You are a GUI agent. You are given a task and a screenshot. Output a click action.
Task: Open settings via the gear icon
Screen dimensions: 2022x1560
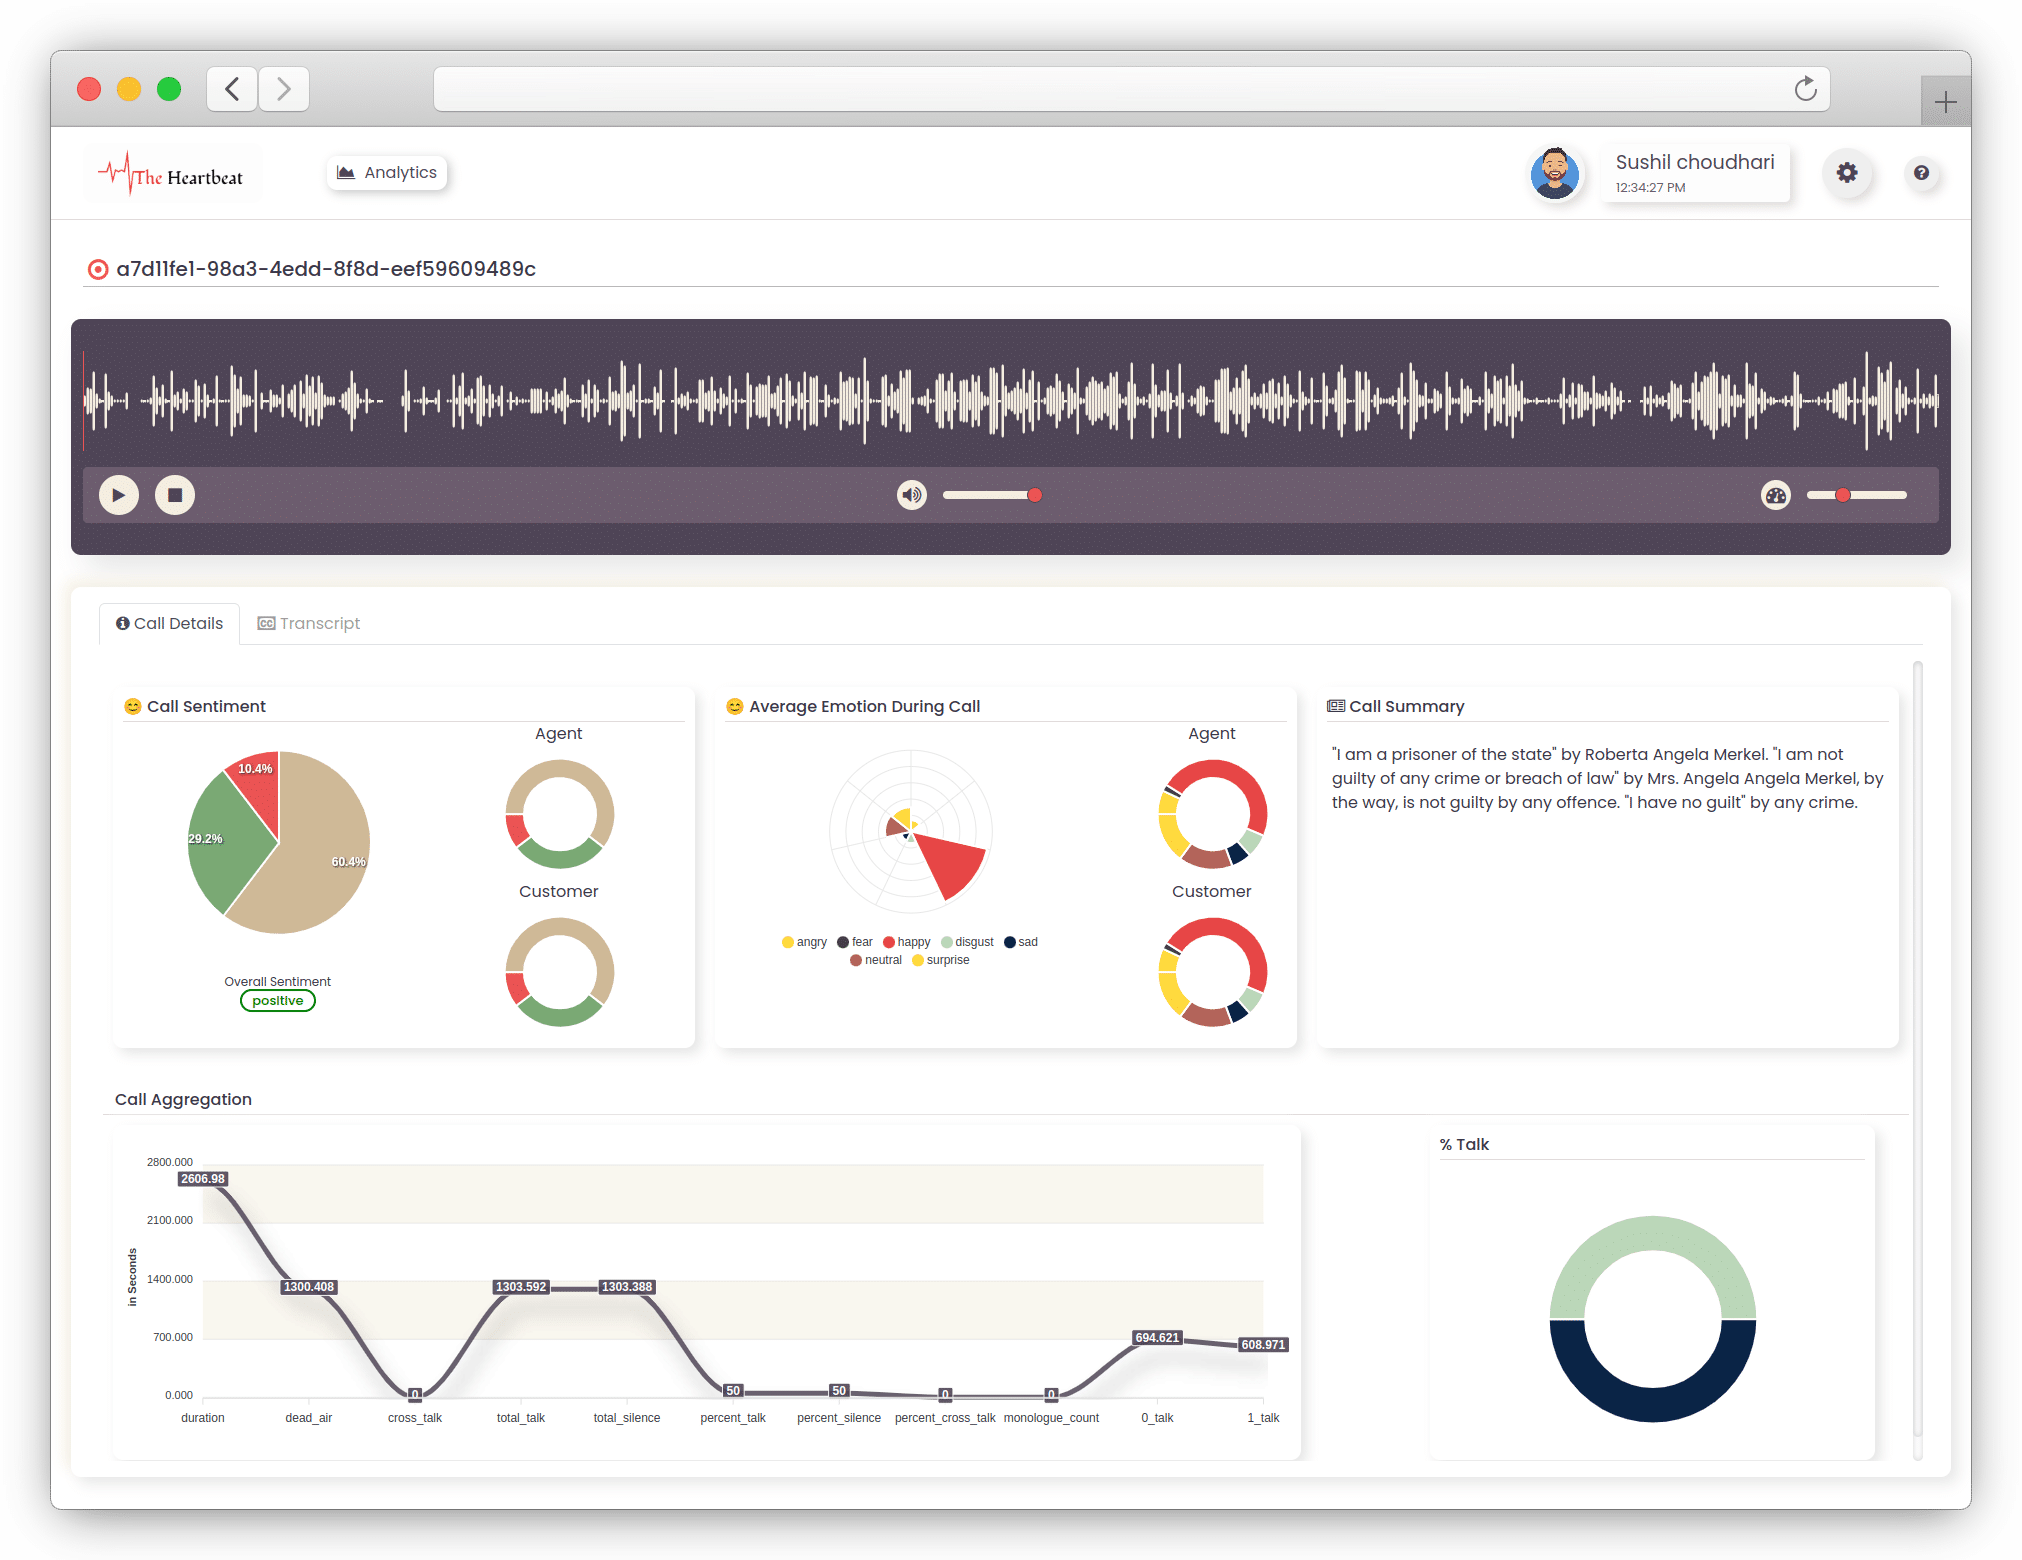1848,173
